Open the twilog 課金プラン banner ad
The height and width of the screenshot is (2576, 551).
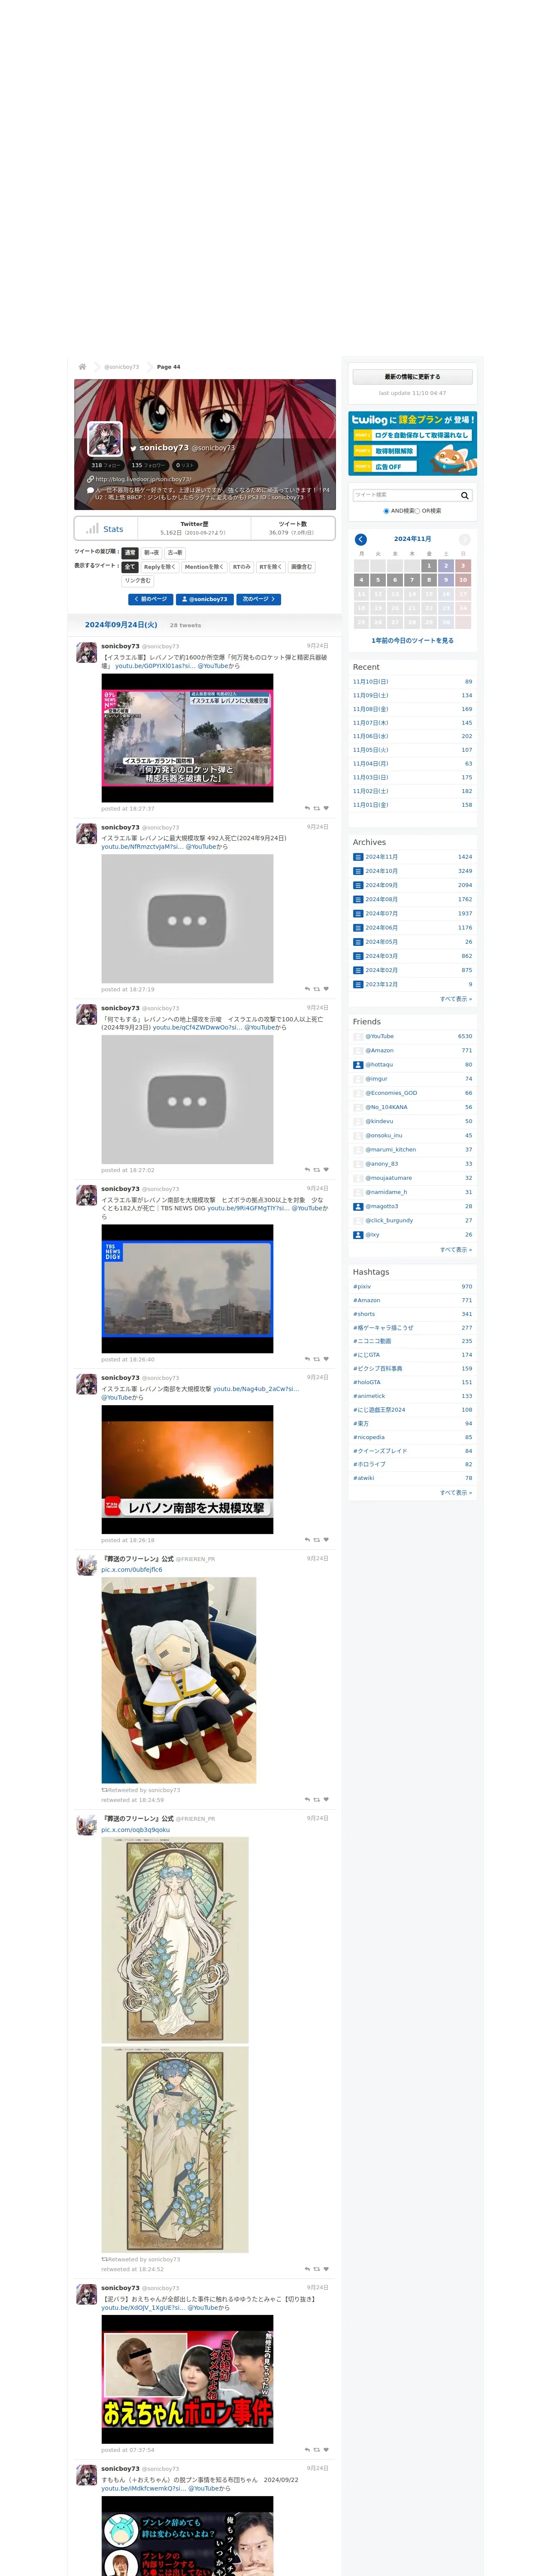click(412, 444)
